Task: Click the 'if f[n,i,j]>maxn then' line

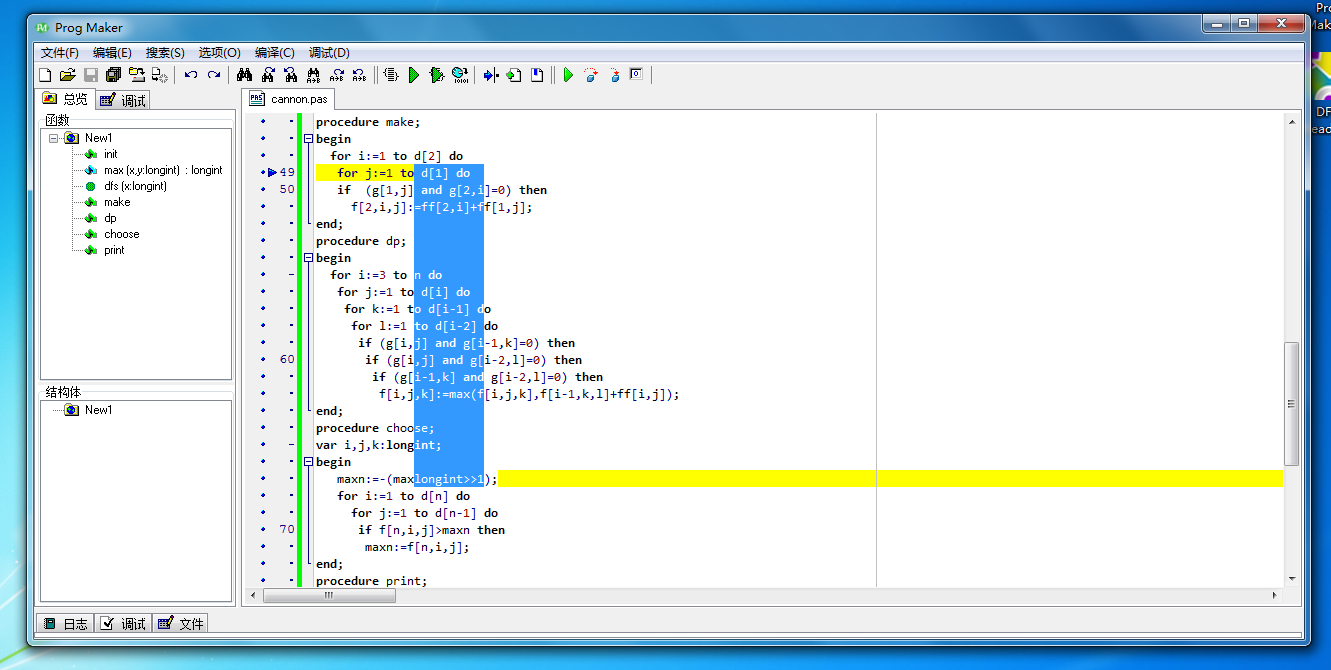Action: point(431,530)
